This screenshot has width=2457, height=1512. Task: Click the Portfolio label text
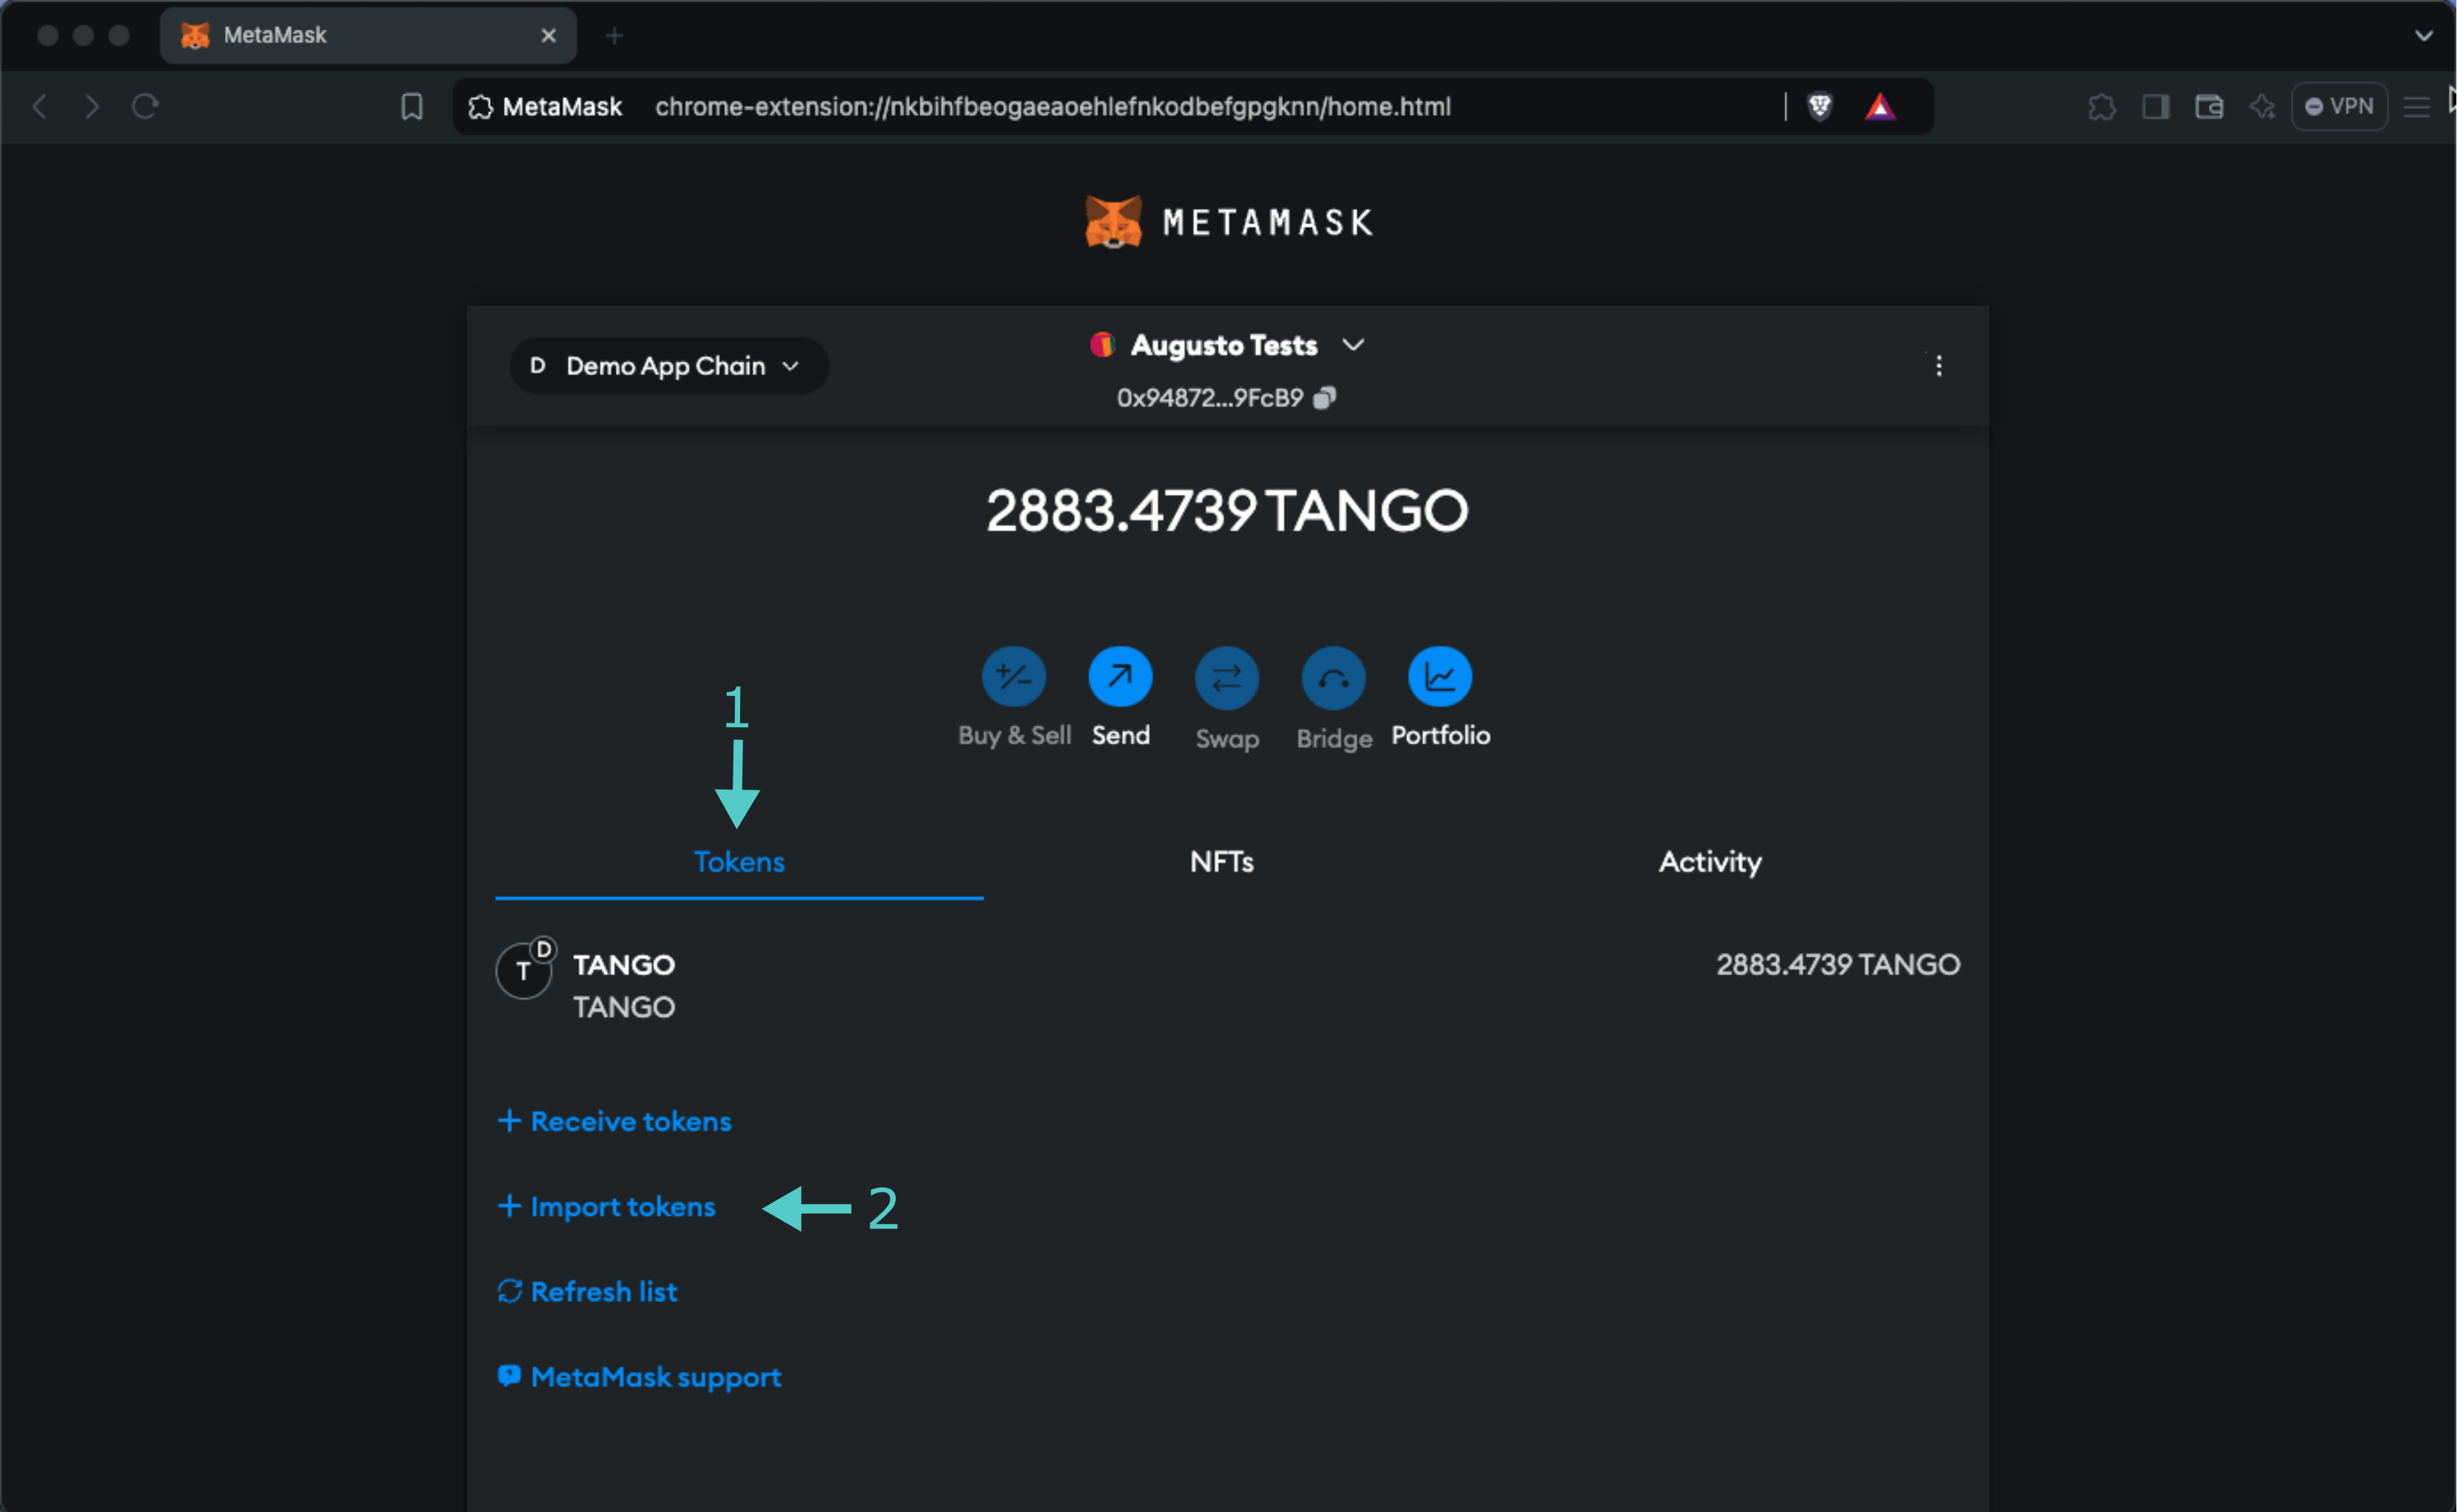[x=1440, y=735]
